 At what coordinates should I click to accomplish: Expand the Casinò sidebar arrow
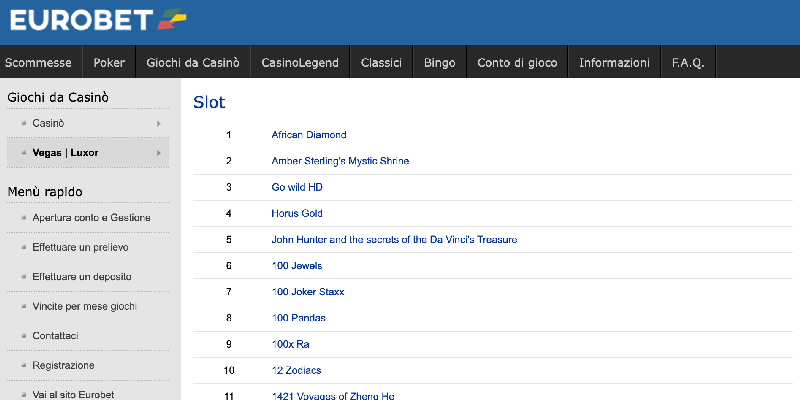point(159,123)
